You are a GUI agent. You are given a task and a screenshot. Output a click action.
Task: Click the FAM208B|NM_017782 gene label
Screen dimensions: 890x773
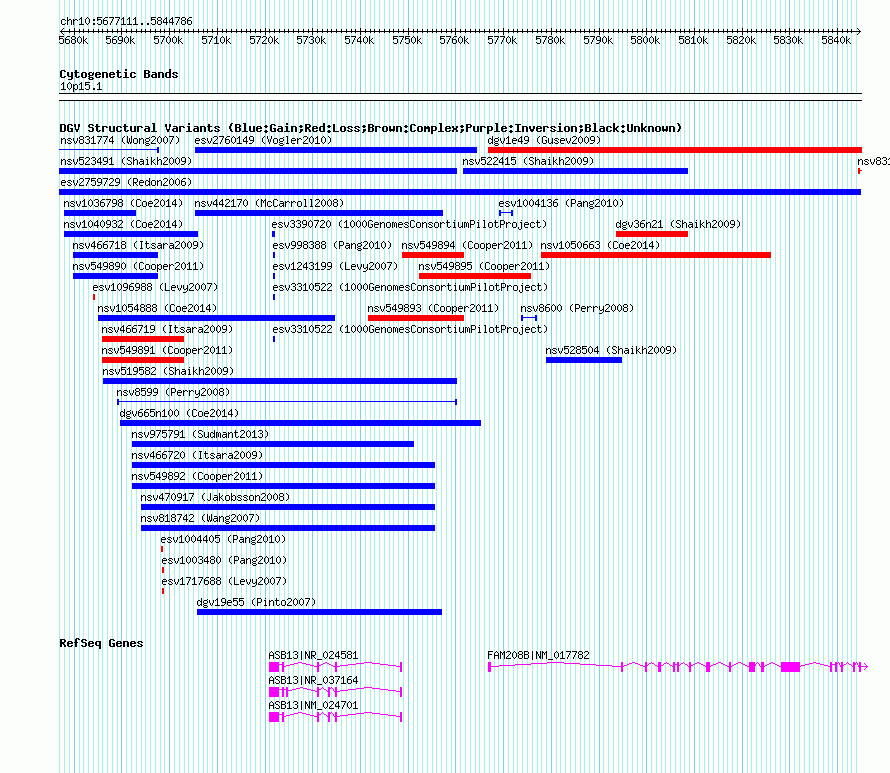[x=538, y=656]
